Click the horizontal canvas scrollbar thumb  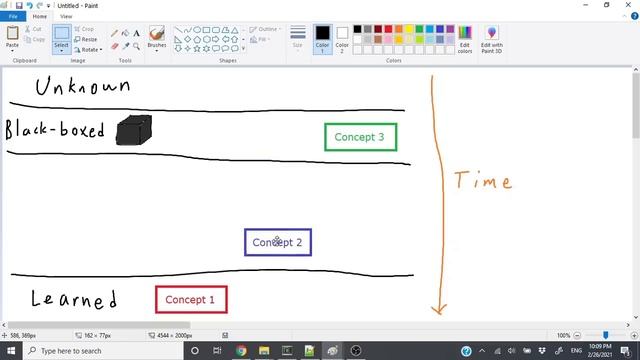99,325
